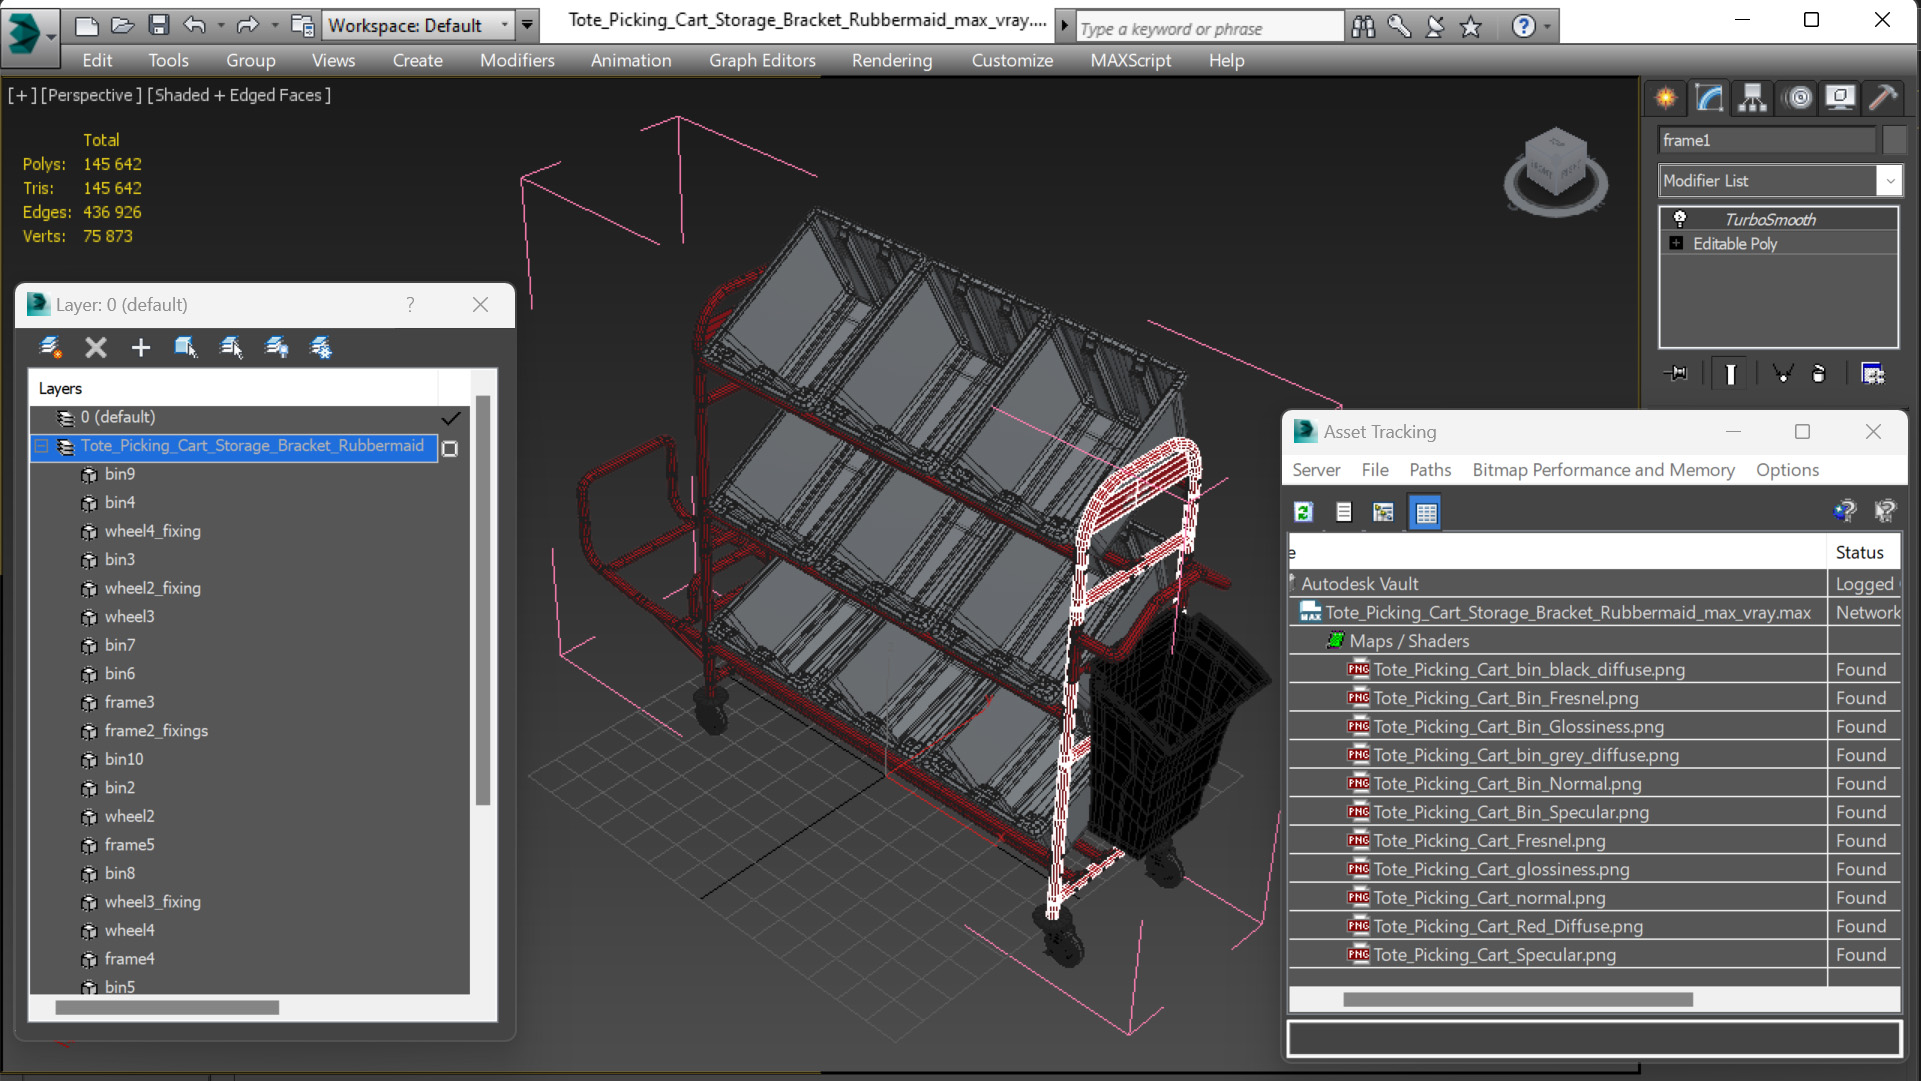Click the [Shaded + Edged Faces] viewport label
Screen dimensions: 1921x1081
click(x=238, y=95)
